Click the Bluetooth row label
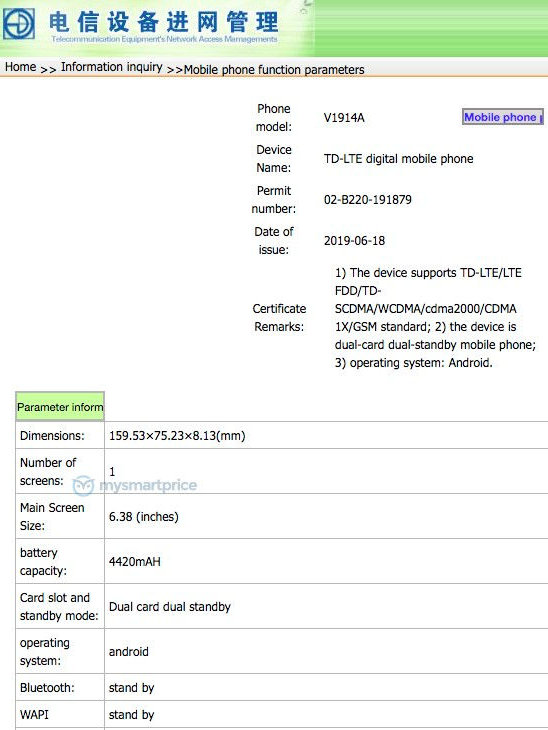548x730 pixels. (x=47, y=687)
